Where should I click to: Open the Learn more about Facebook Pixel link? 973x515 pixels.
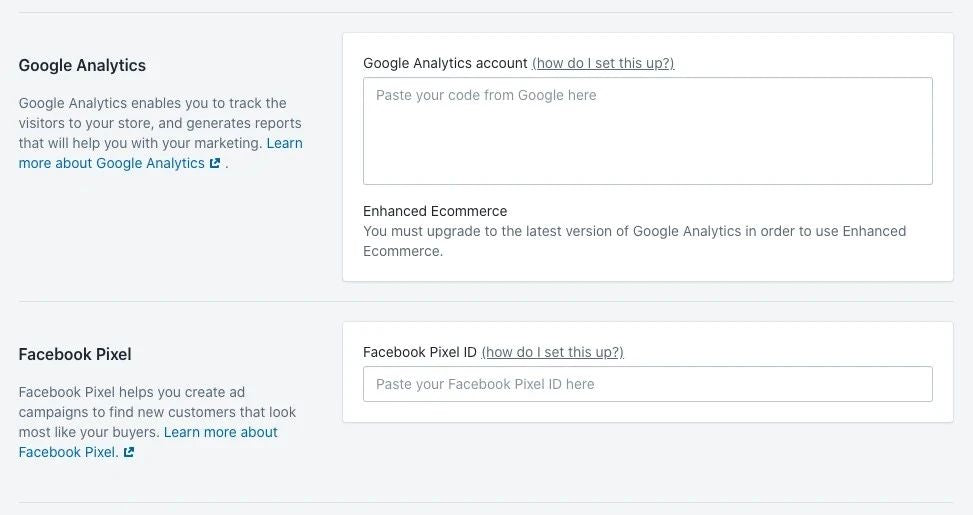pos(68,452)
